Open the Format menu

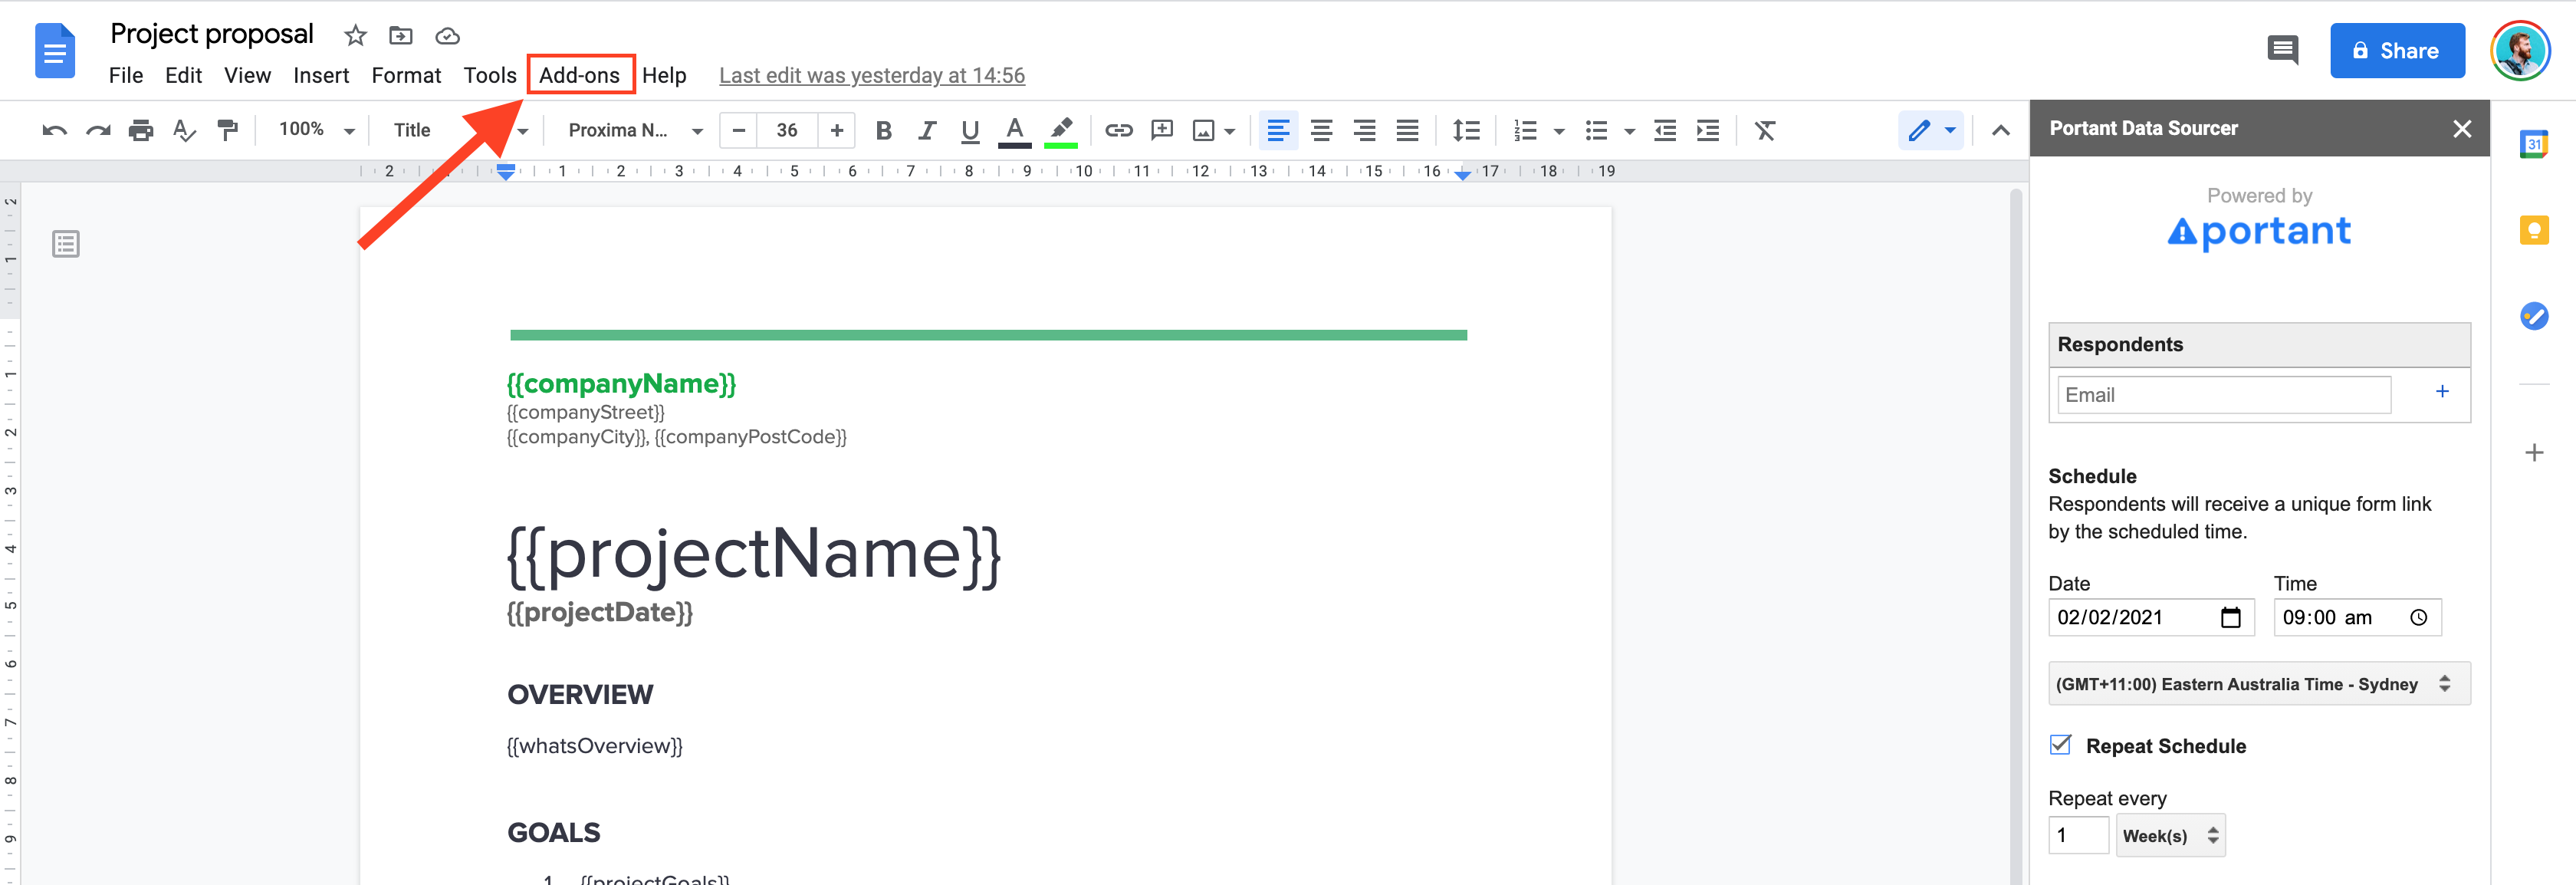click(x=406, y=75)
